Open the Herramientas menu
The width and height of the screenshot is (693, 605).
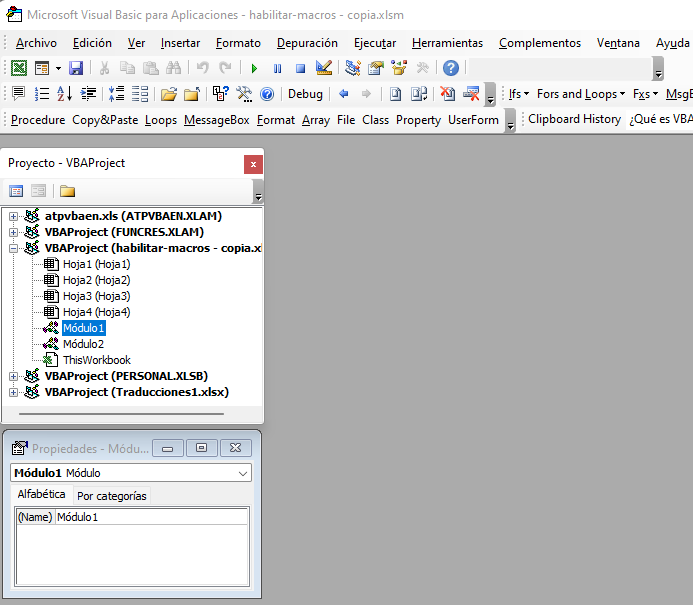(x=447, y=43)
